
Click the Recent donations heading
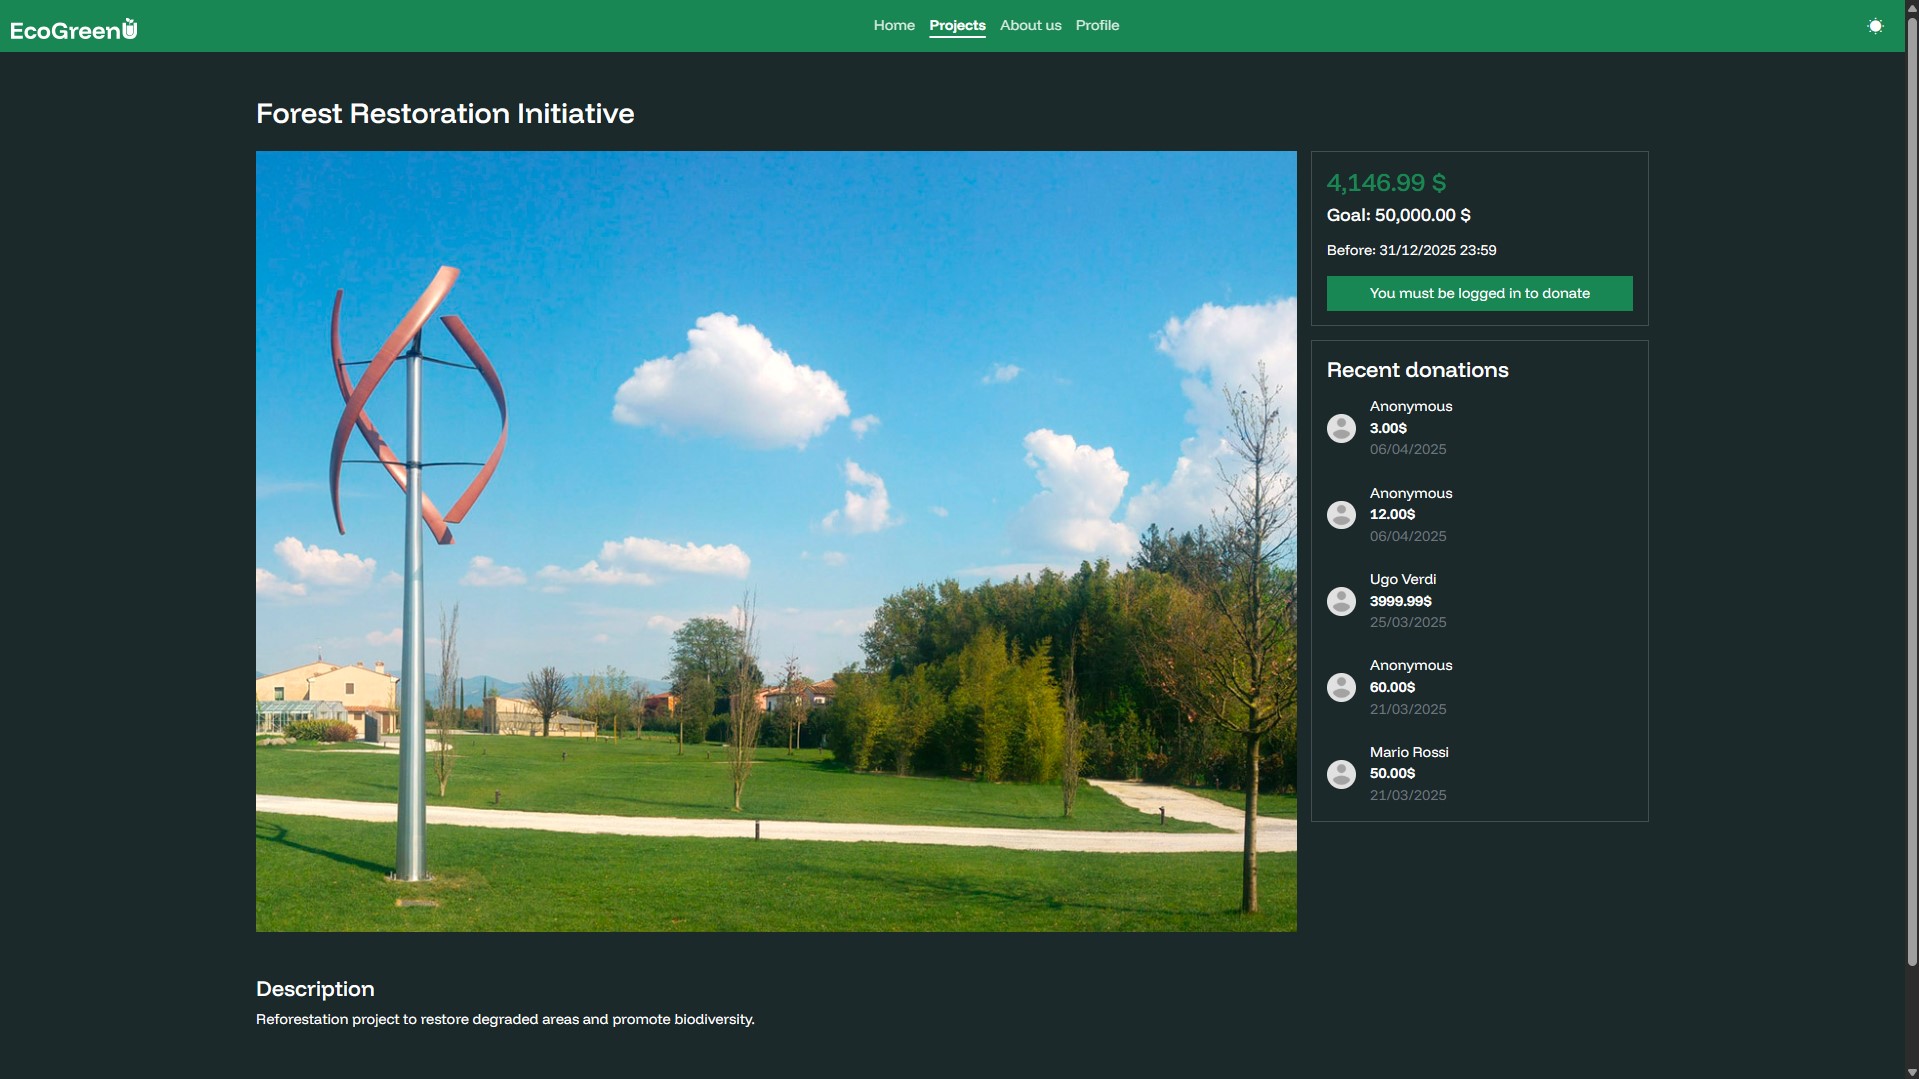1416,370
